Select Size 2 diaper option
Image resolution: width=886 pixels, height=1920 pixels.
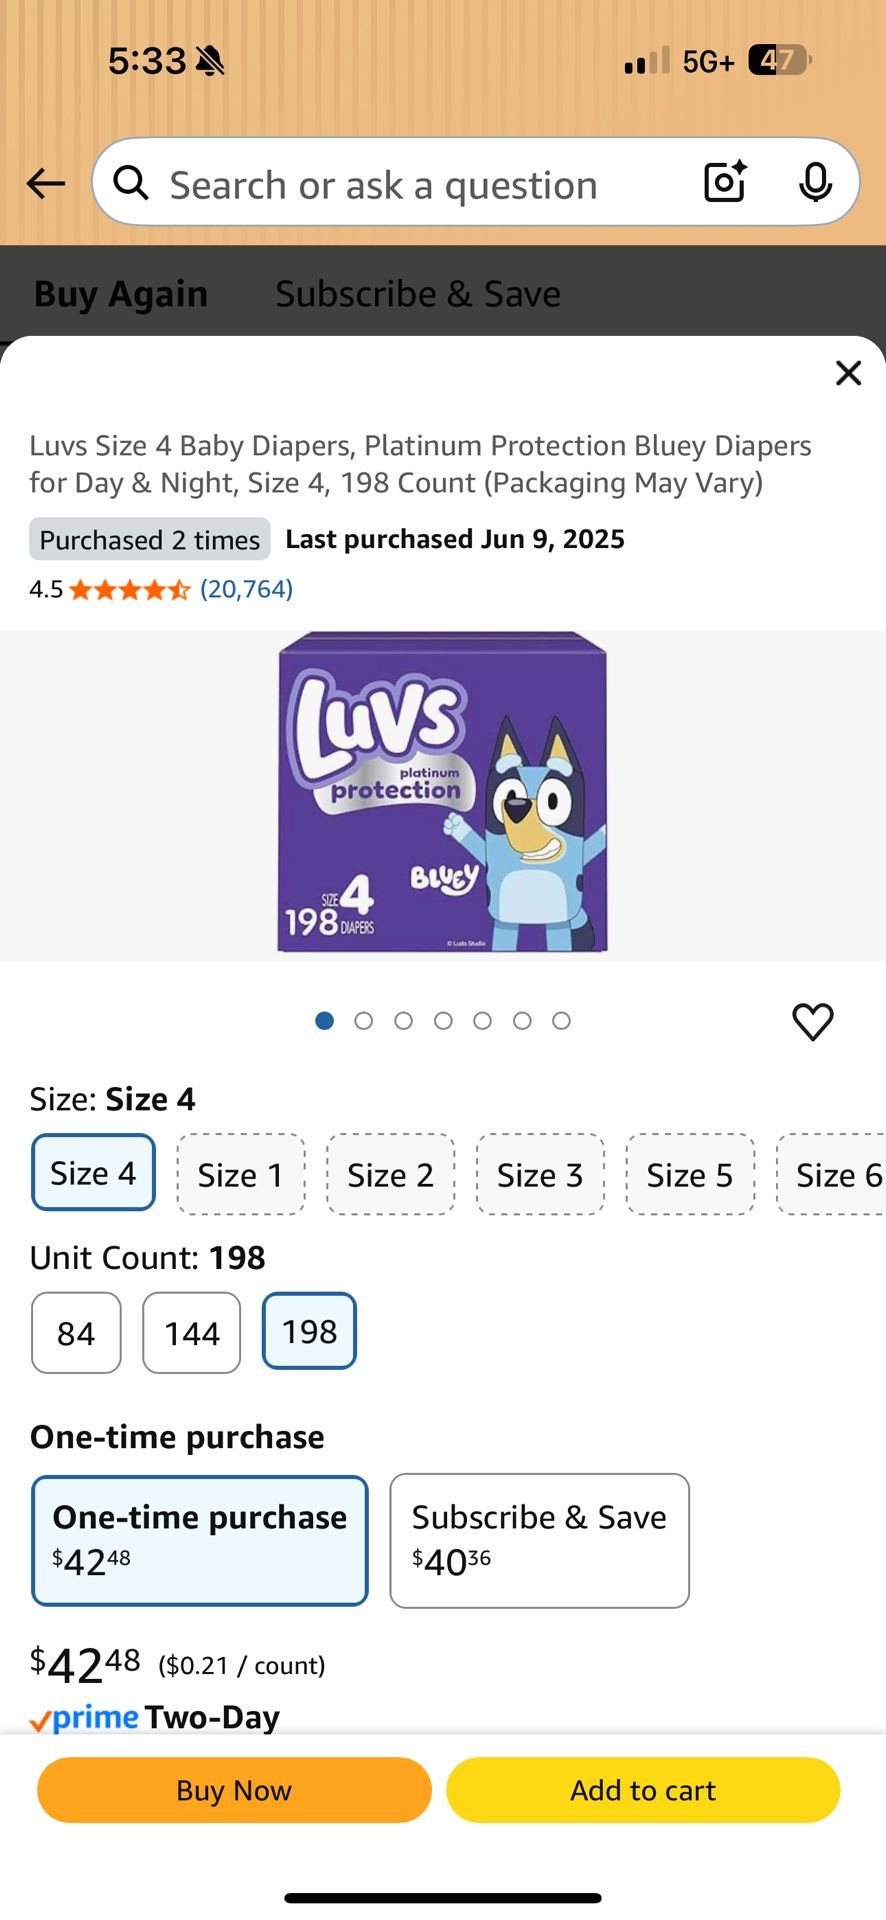(390, 1173)
